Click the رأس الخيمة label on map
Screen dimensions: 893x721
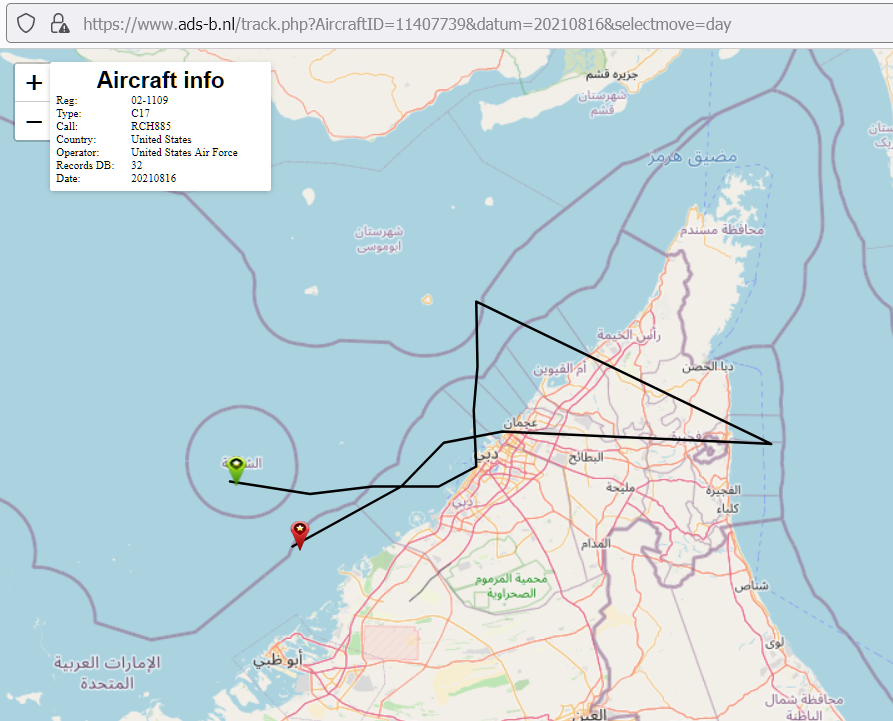click(629, 335)
